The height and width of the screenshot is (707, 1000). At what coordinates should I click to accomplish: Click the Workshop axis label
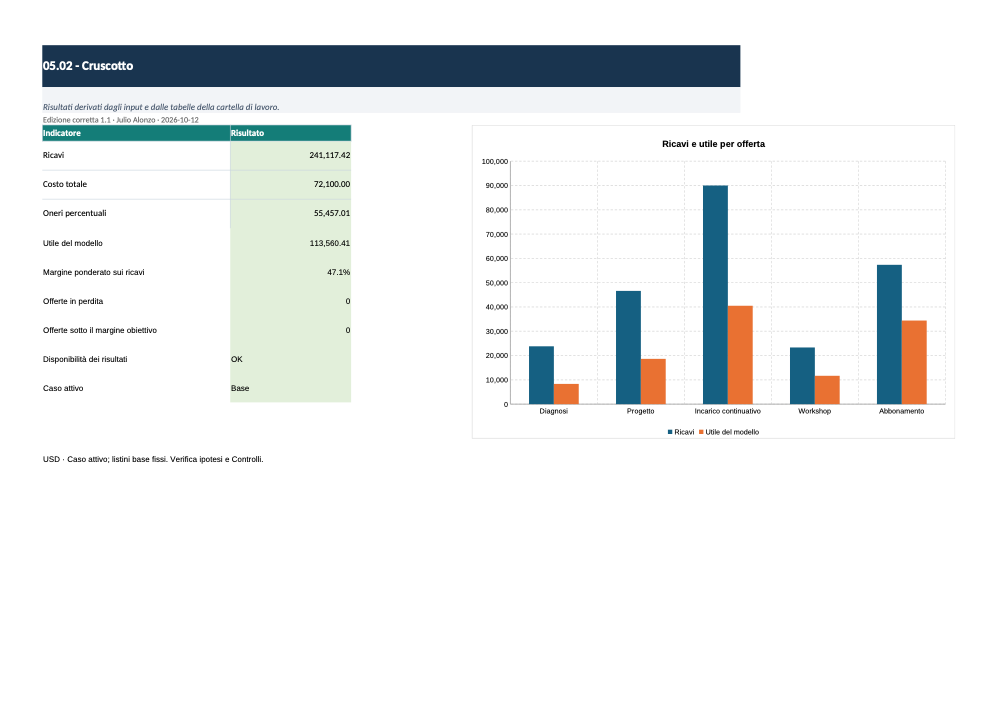click(814, 411)
